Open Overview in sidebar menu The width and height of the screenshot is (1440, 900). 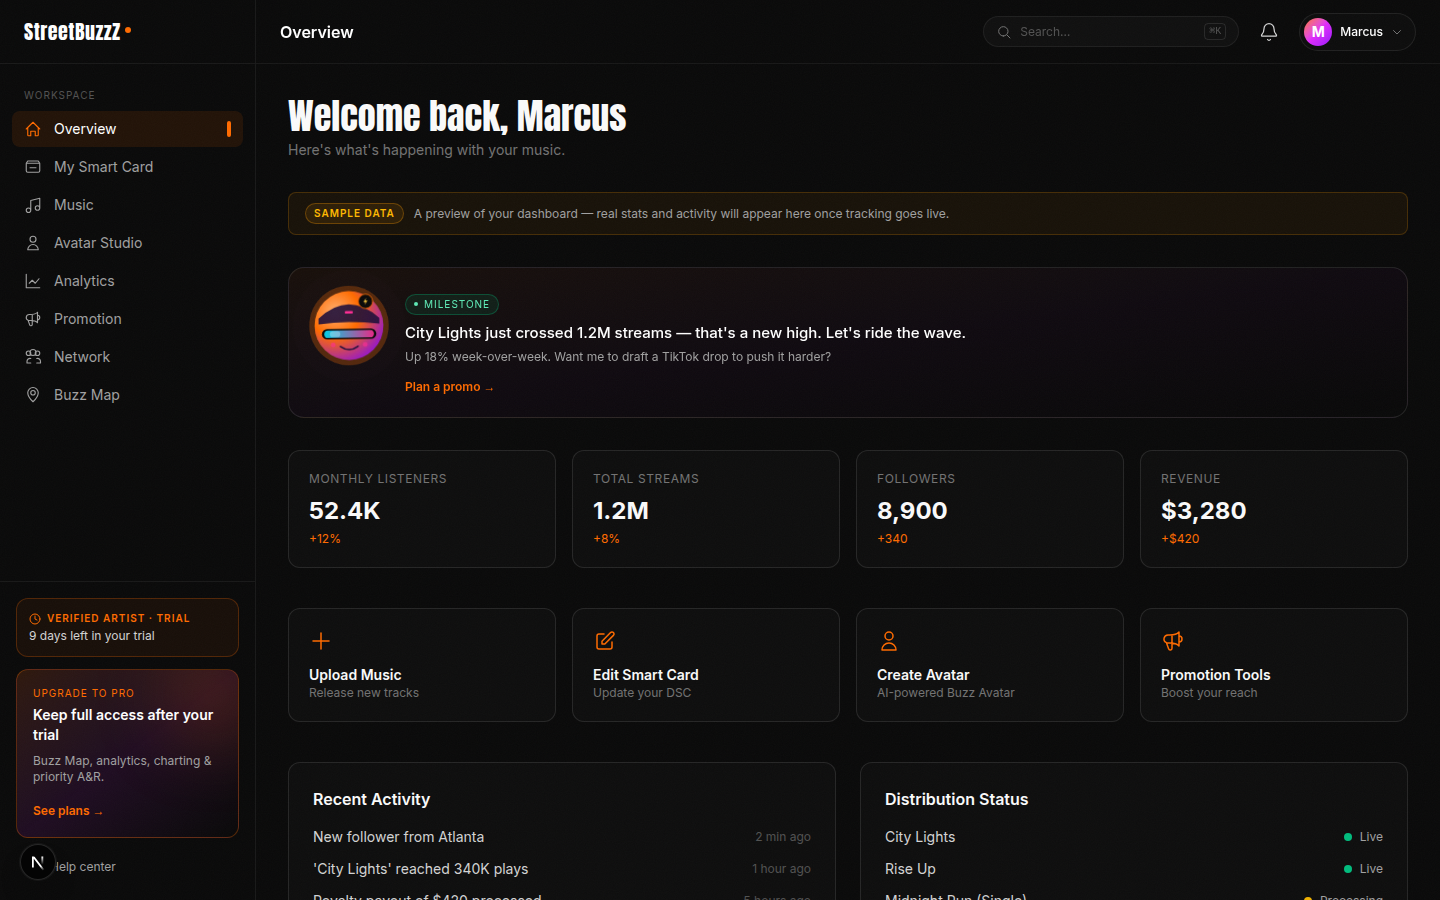(127, 129)
